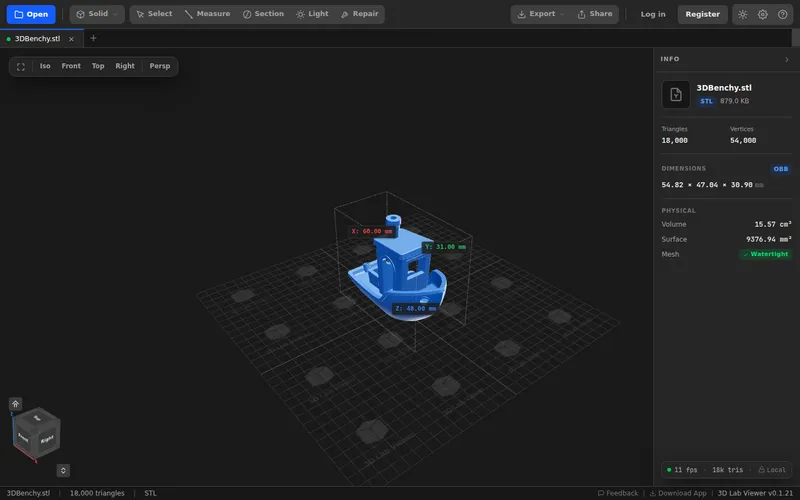Click the X: 60.00 mm dimension label
The image size is (800, 500).
coord(372,232)
